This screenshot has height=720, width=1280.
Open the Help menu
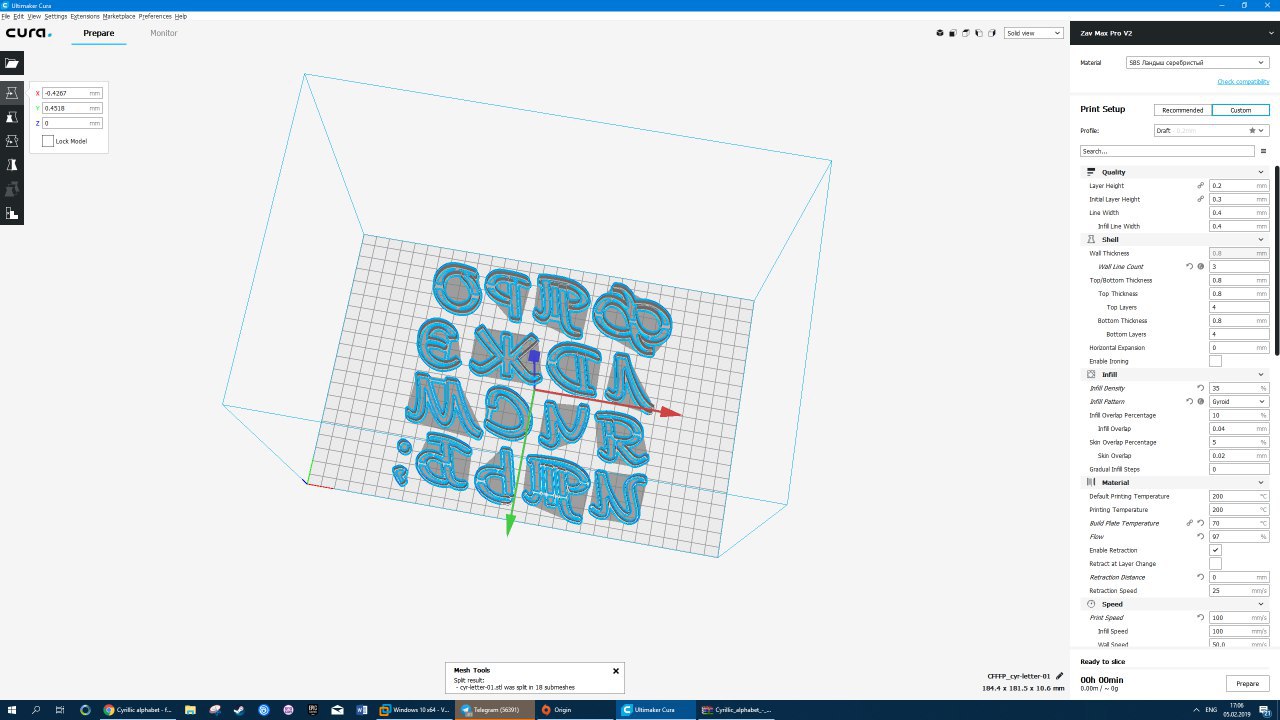[x=181, y=16]
